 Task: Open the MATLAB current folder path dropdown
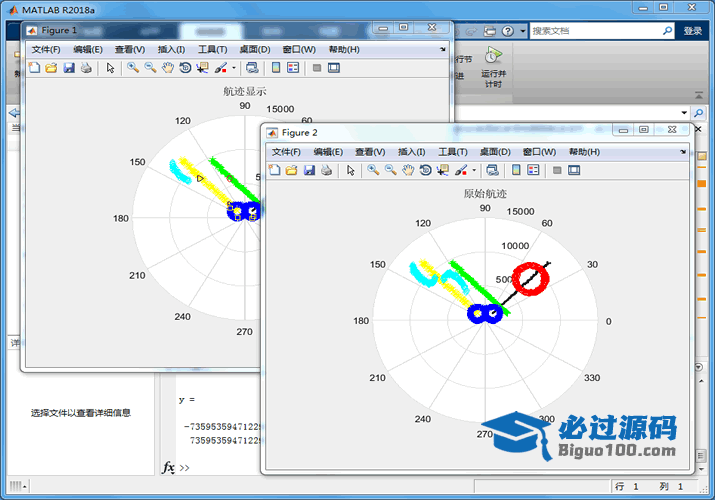tap(684, 112)
